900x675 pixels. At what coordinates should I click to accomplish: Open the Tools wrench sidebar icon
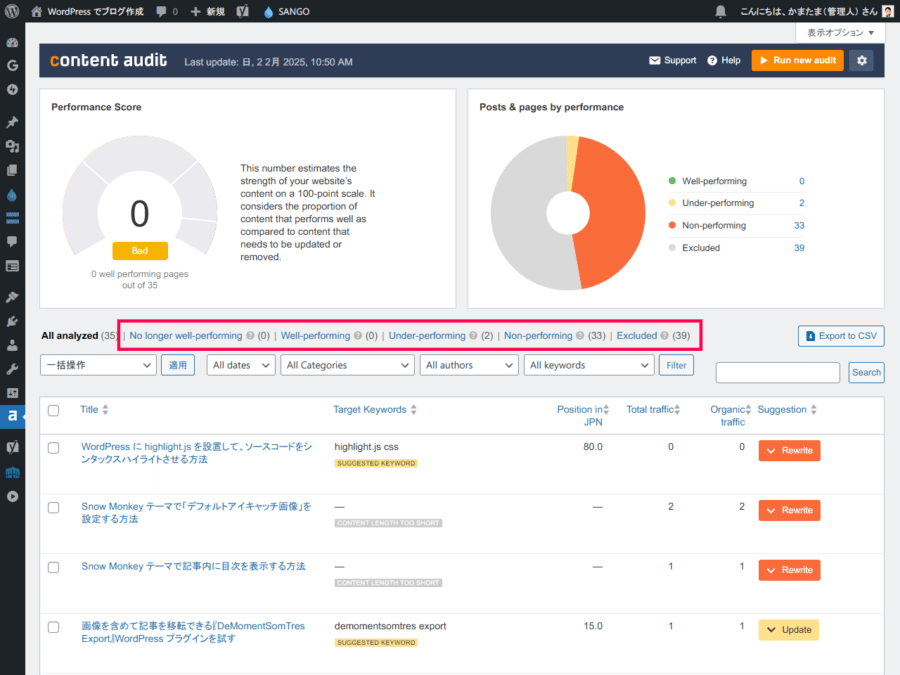12,369
